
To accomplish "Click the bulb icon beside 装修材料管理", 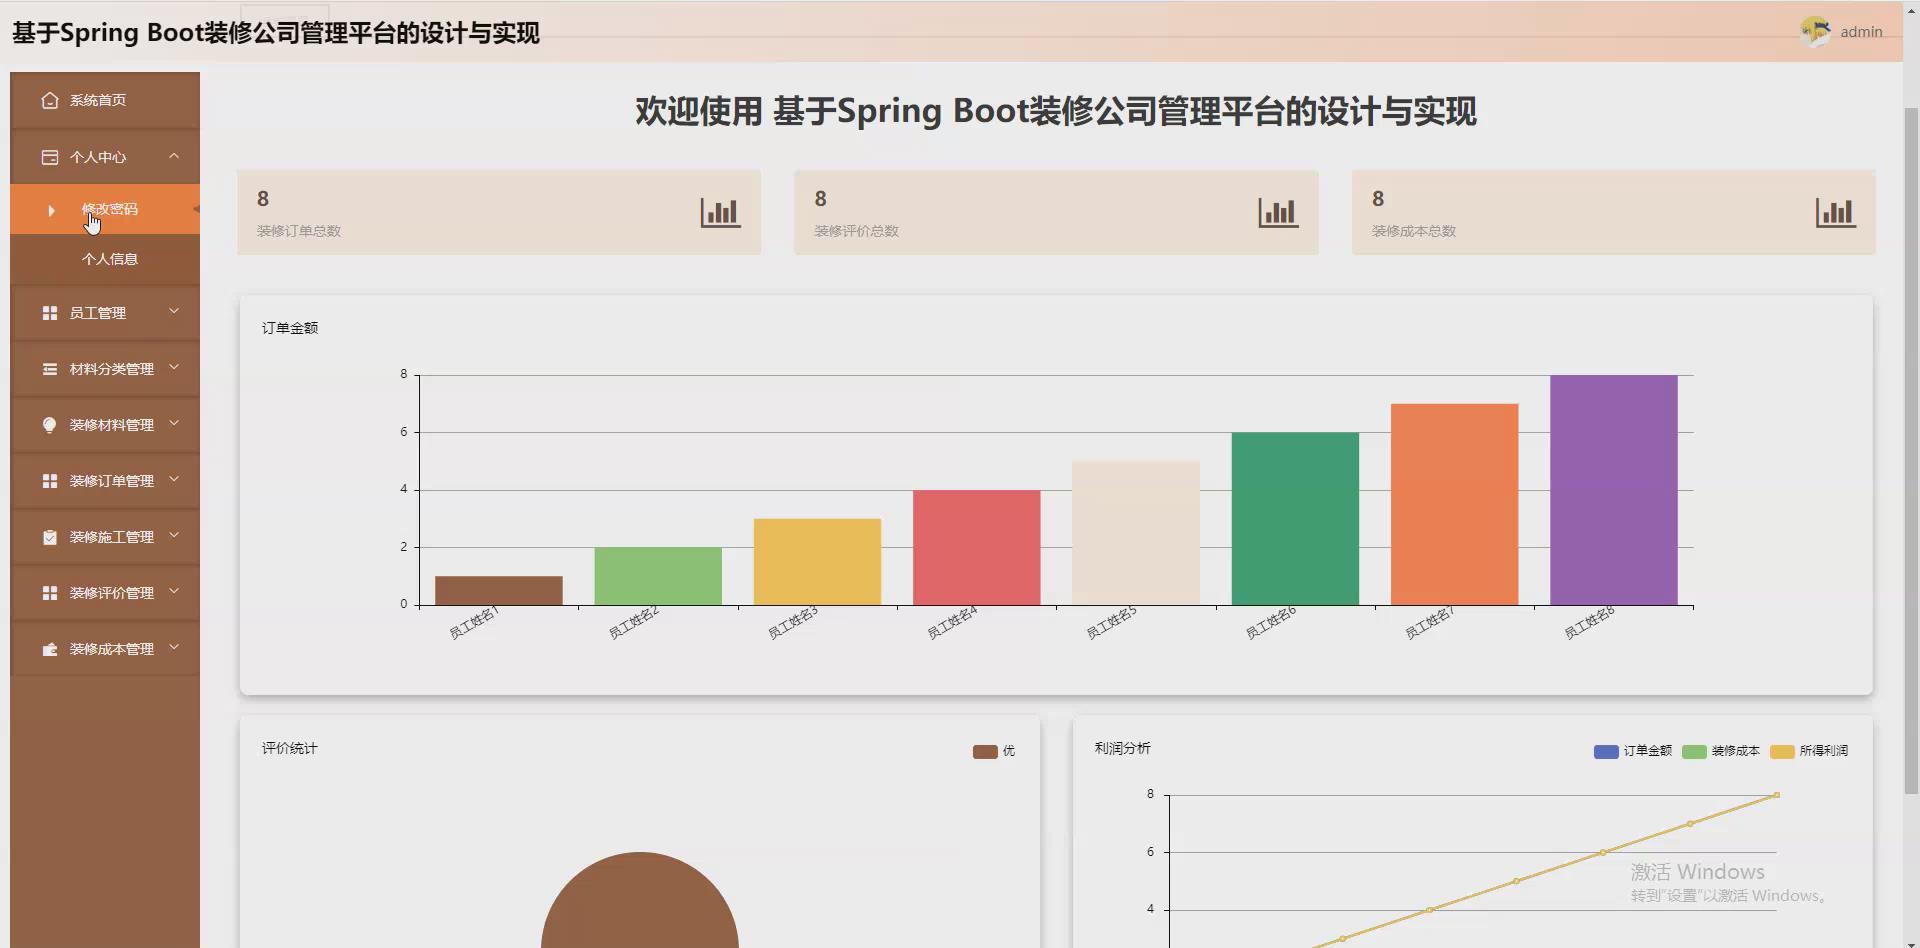I will [x=49, y=425].
